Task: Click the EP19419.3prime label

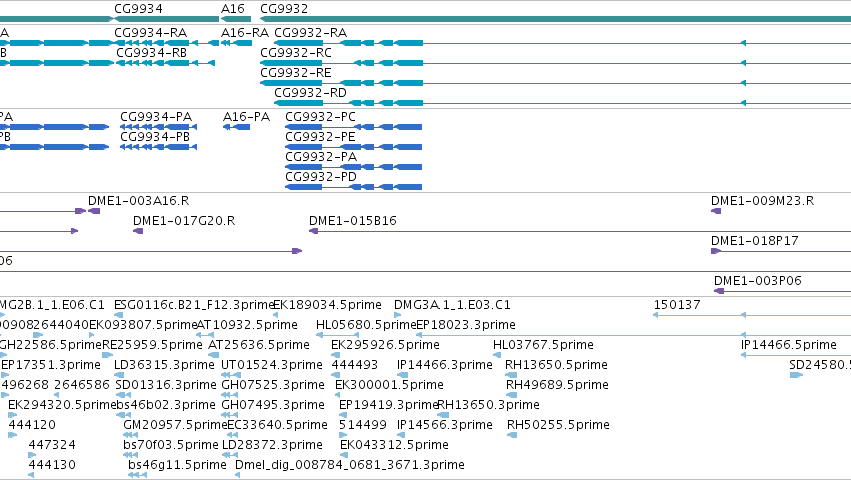Action: pos(388,405)
